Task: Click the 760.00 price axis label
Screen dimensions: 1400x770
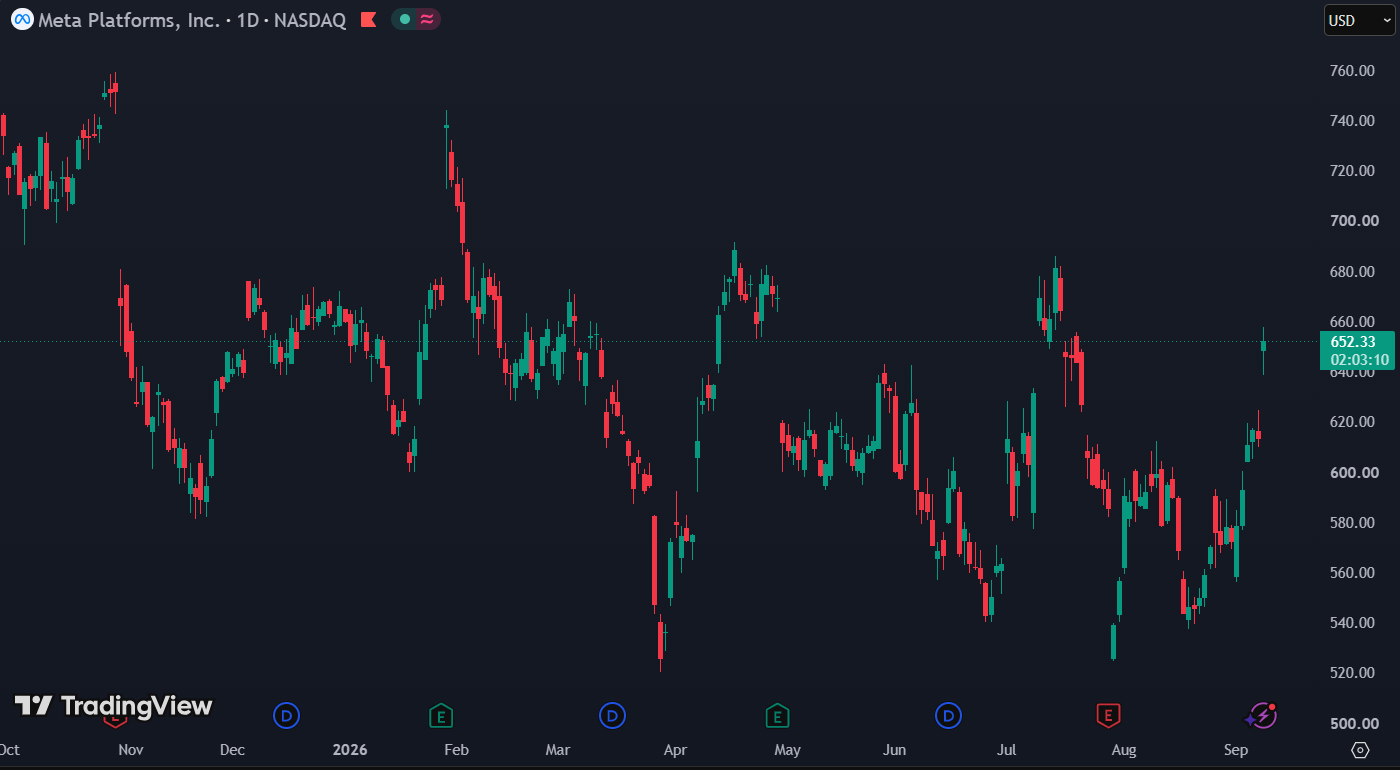Action: [1355, 71]
